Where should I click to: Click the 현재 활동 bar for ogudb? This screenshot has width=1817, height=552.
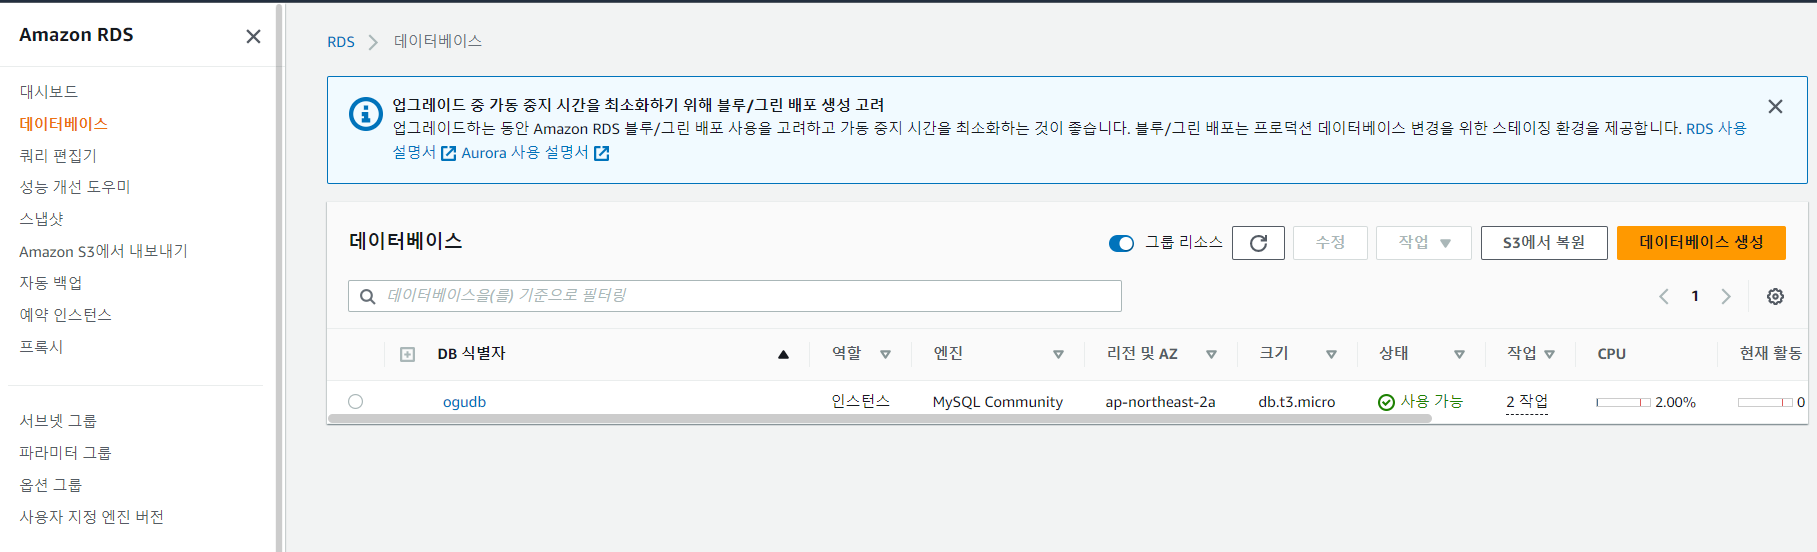pyautogui.click(x=1765, y=402)
